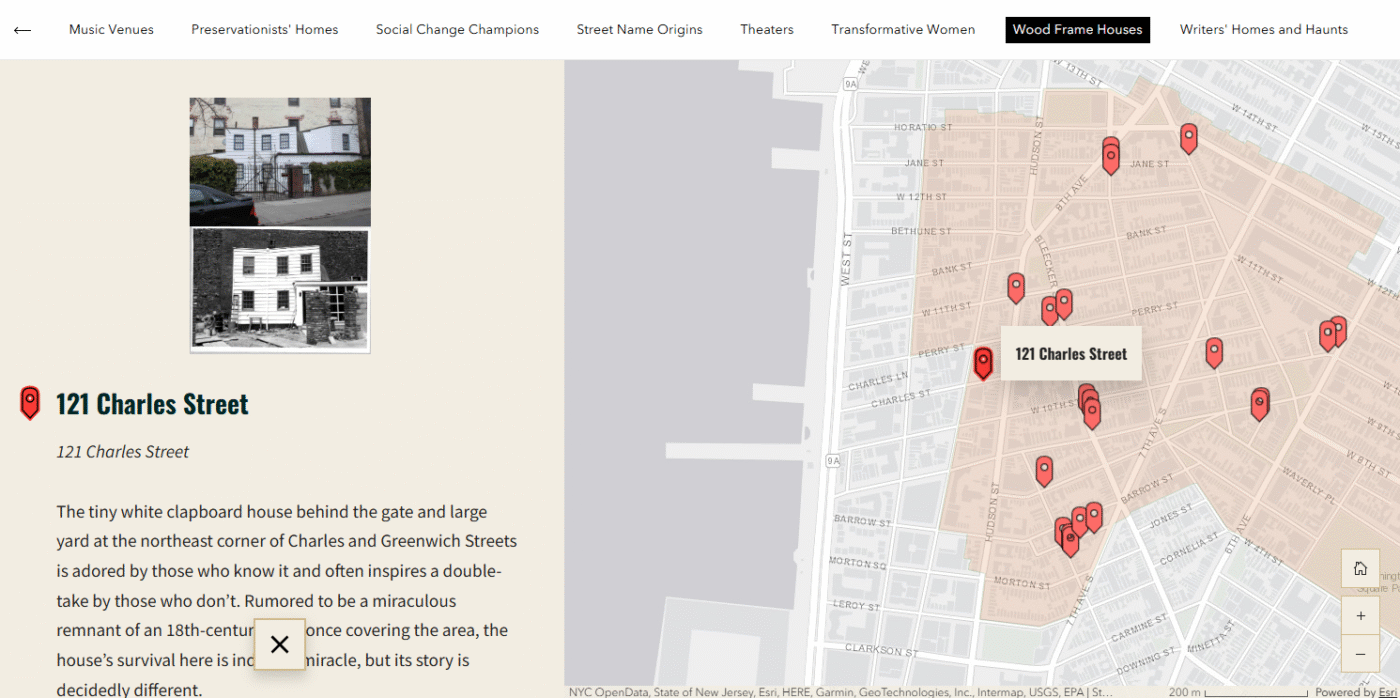
Task: Open the black-and-white house photo
Action: (x=280, y=290)
